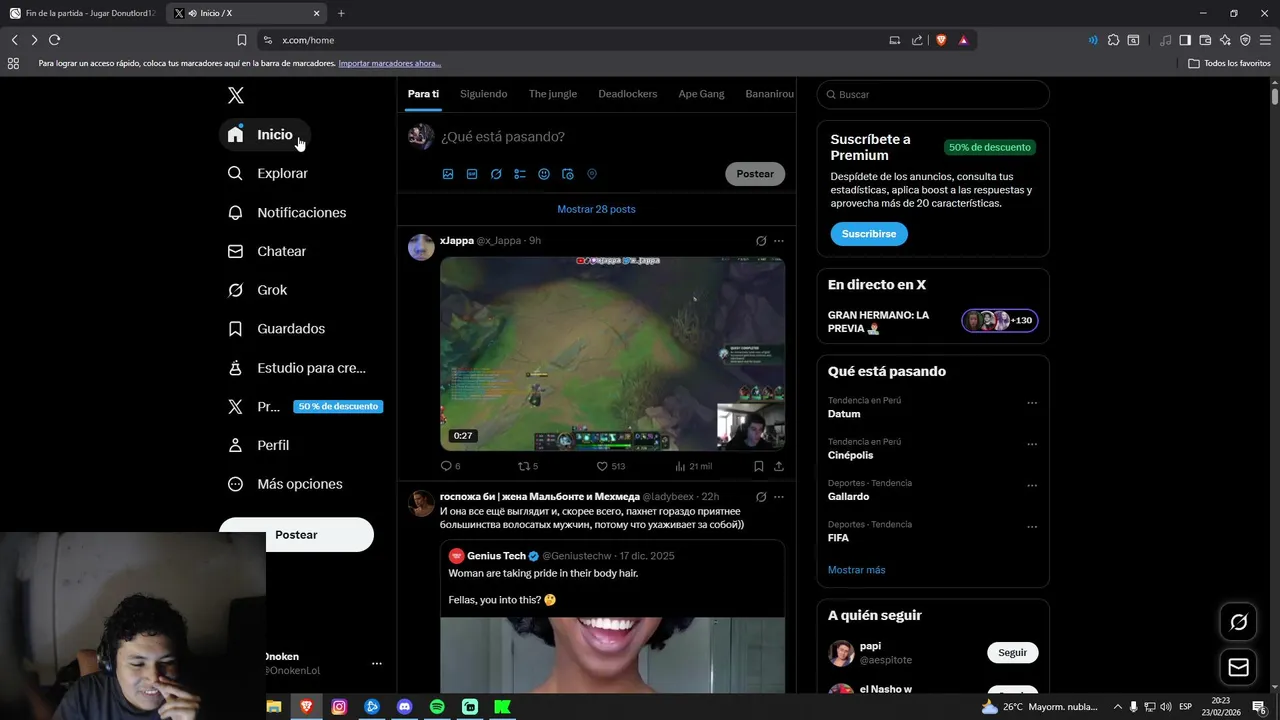1280x720 pixels.
Task: Open account menu dots next to Onoken
Action: pos(377,664)
